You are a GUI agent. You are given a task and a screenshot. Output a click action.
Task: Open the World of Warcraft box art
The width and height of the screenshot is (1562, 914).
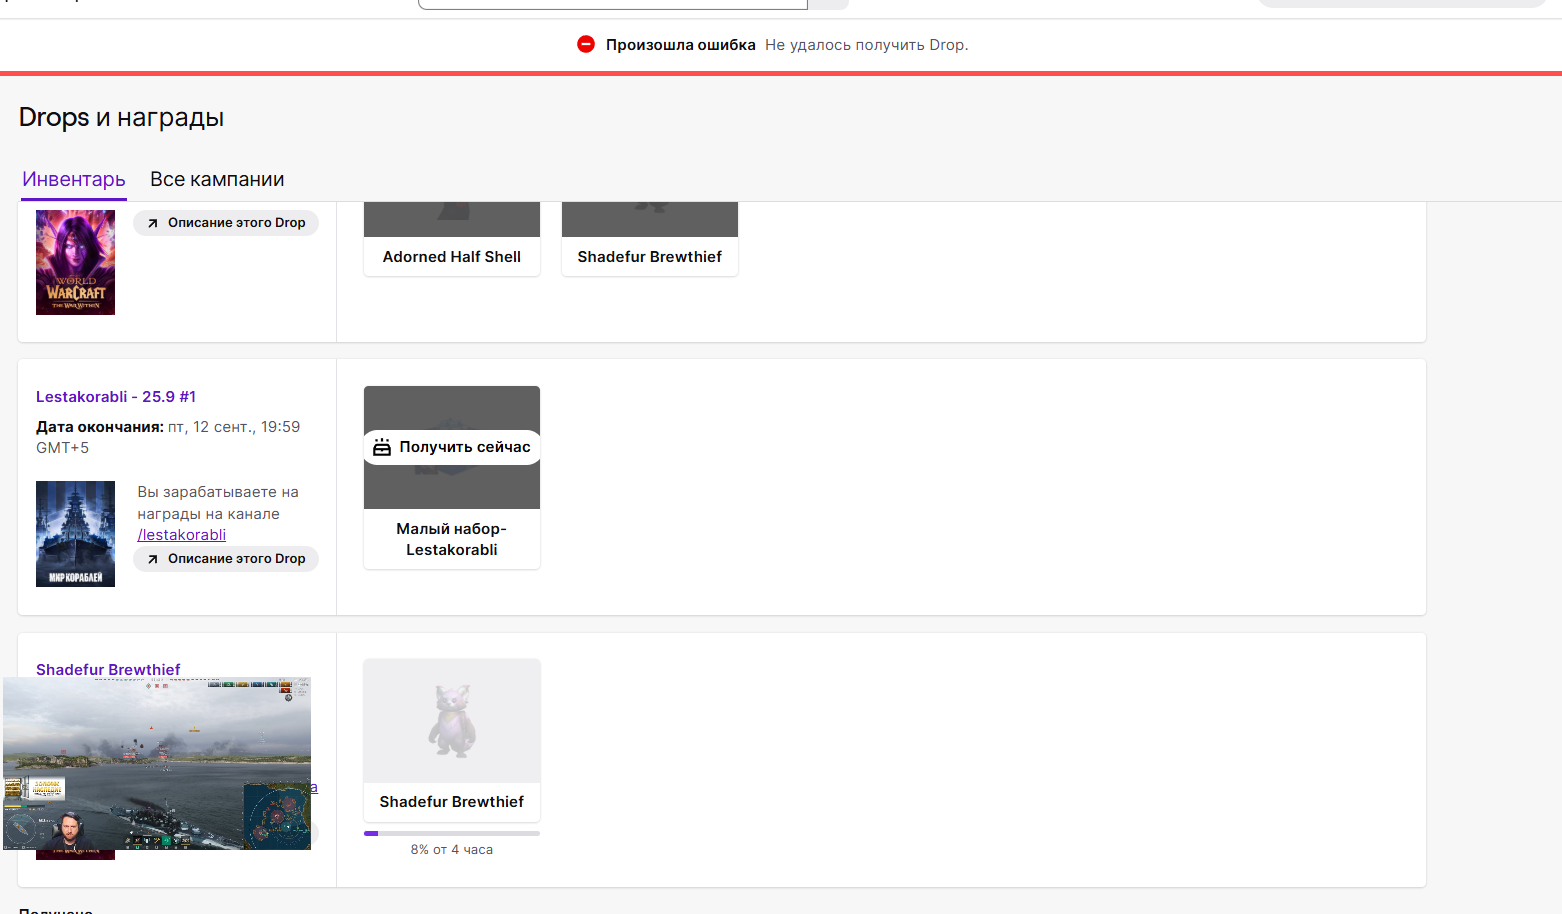pos(75,262)
